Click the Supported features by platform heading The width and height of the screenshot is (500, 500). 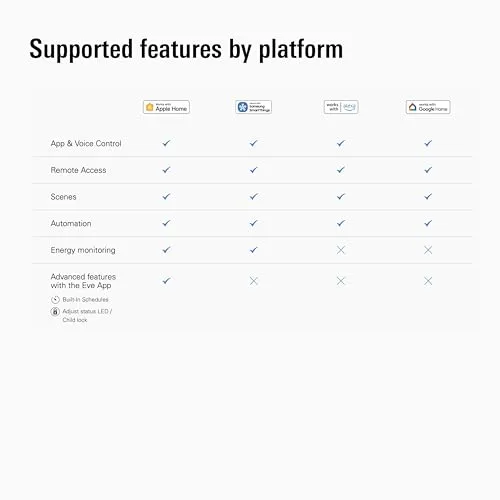click(x=186, y=49)
